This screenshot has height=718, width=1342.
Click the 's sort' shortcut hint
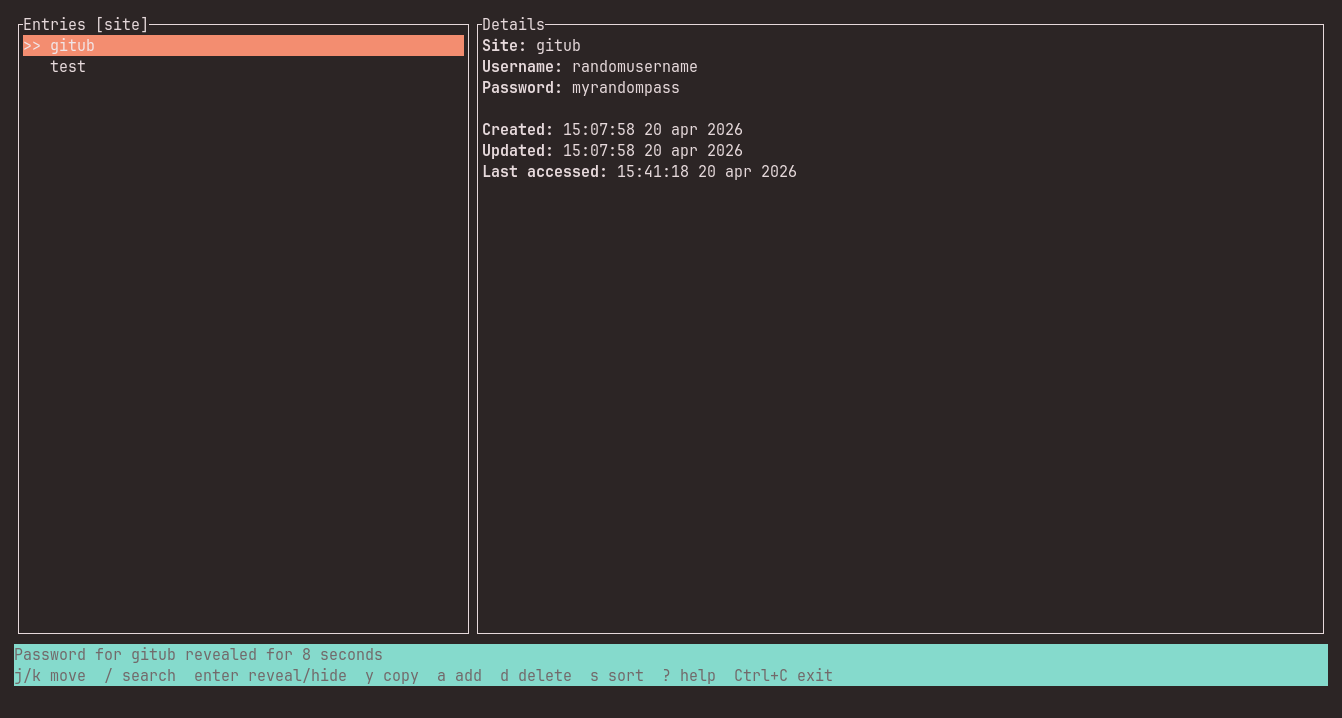(617, 676)
